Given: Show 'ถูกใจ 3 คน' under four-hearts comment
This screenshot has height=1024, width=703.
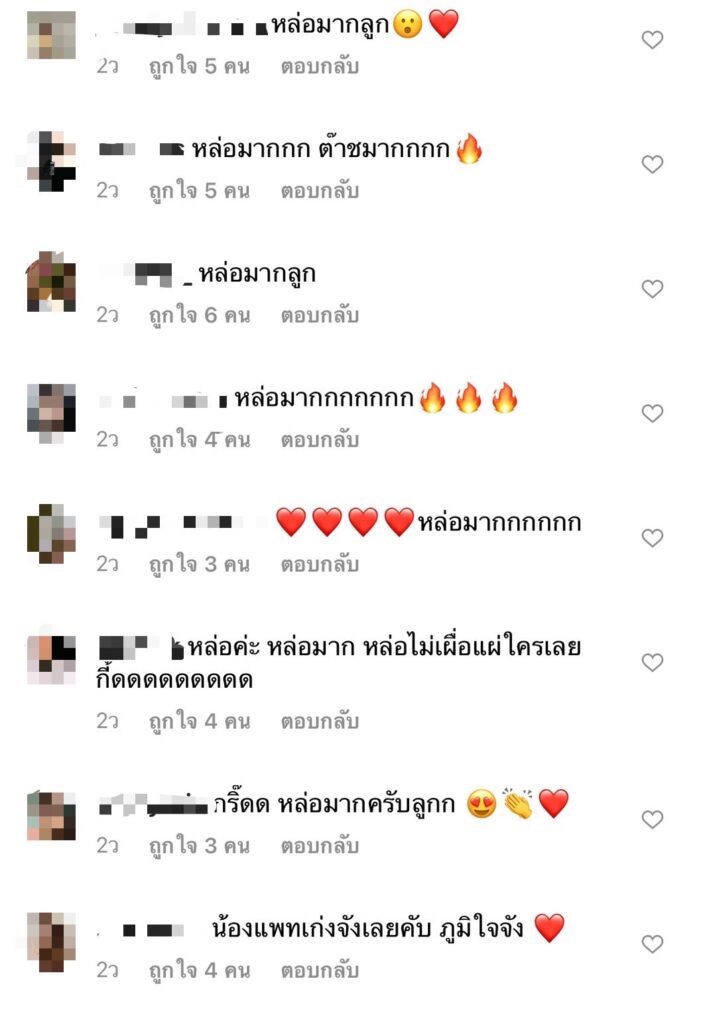Looking at the screenshot, I should tap(199, 564).
